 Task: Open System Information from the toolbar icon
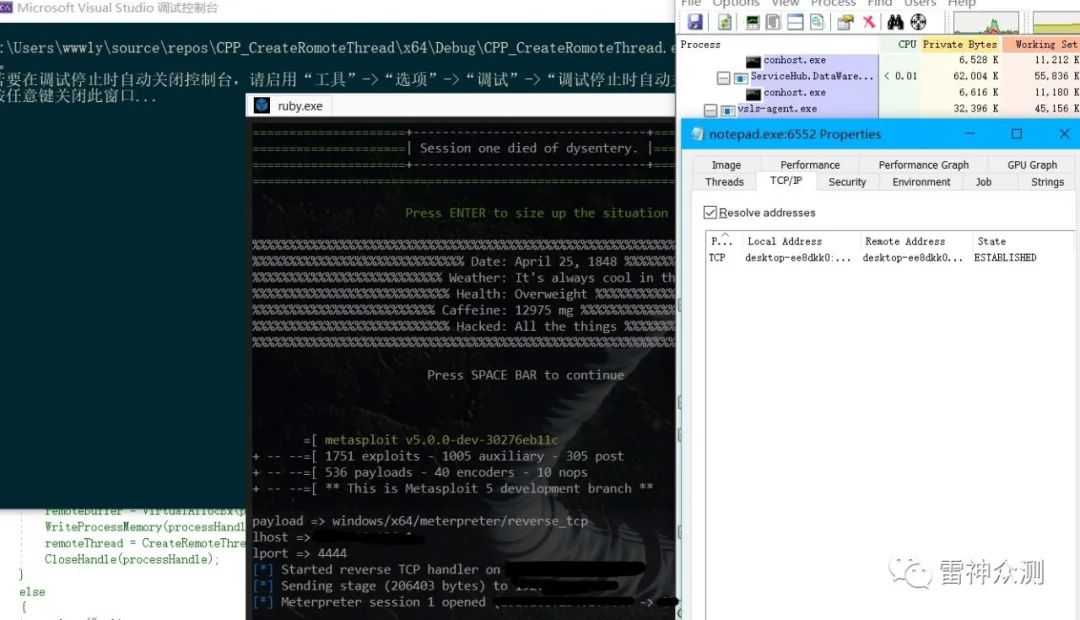pos(753,22)
